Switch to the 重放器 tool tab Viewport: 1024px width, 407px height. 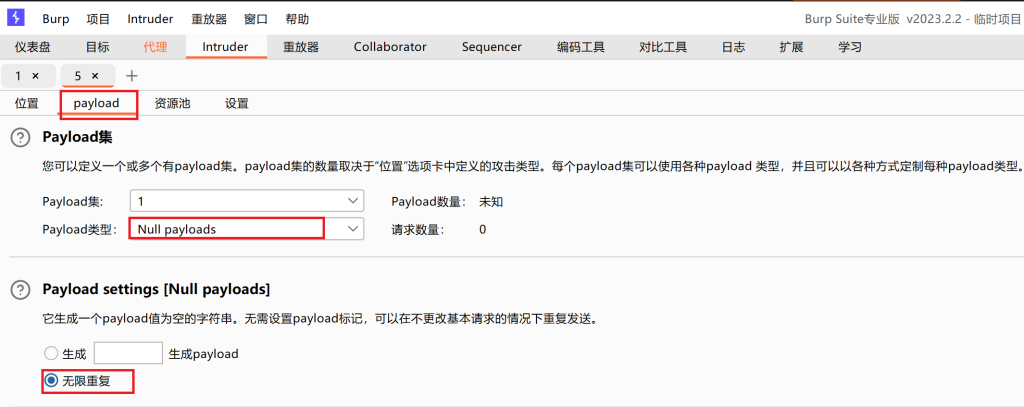(301, 47)
